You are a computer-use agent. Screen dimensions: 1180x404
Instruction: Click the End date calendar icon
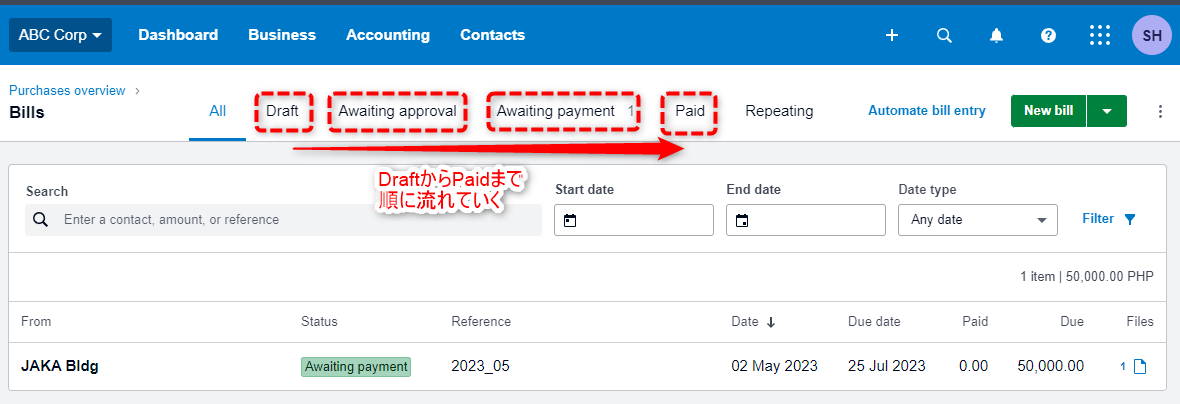click(742, 220)
